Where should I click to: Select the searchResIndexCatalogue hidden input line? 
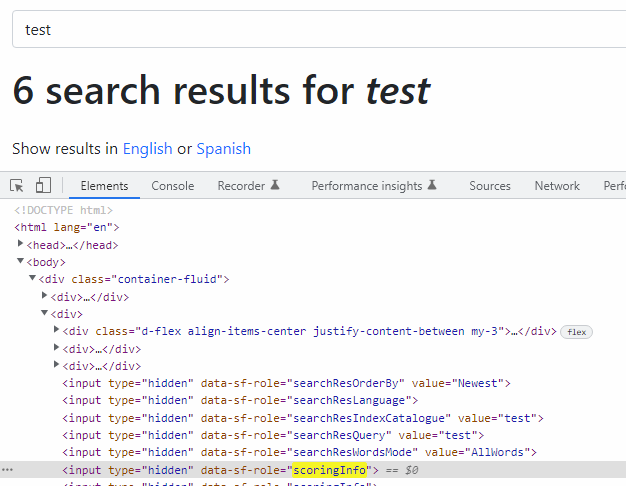[x=303, y=418]
